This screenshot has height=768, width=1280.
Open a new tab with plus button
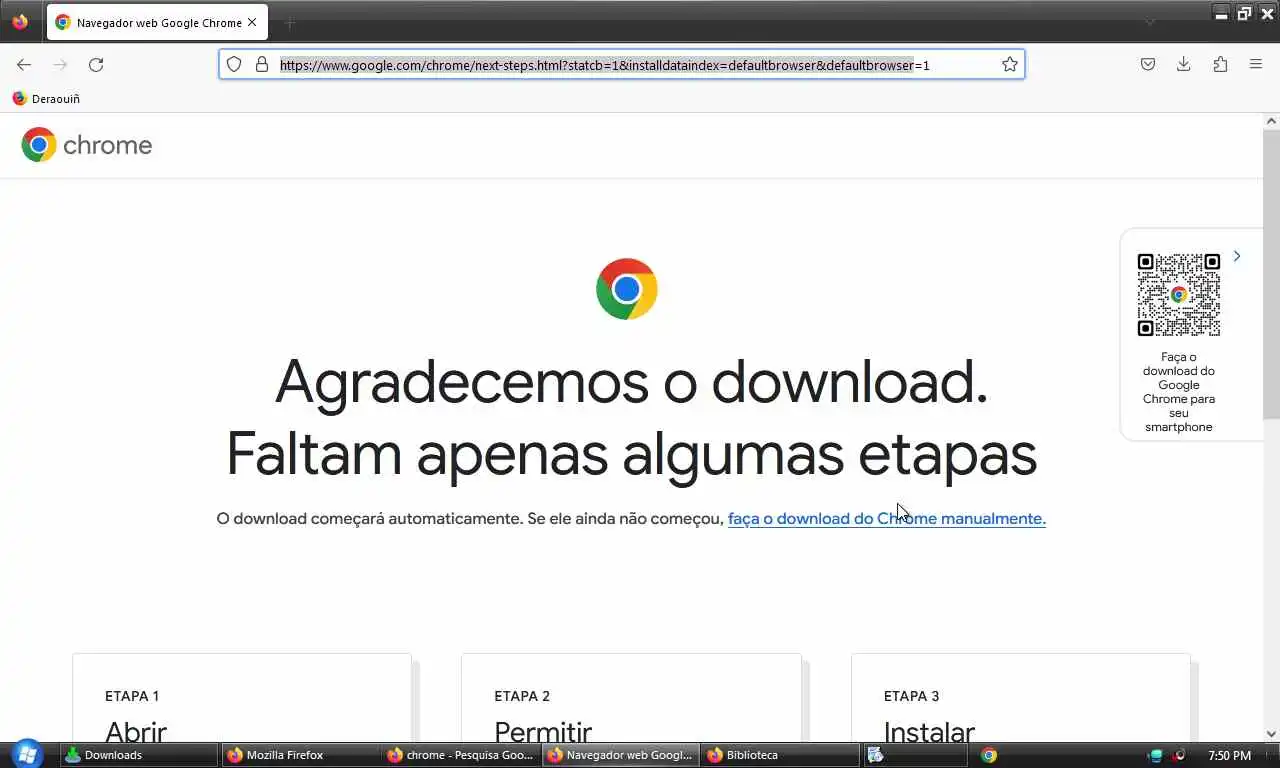point(290,22)
